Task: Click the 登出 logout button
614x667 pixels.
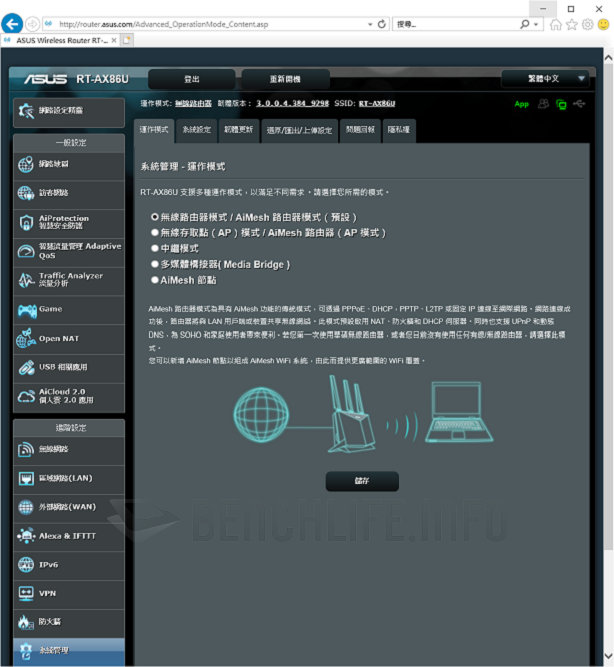Action: point(191,79)
